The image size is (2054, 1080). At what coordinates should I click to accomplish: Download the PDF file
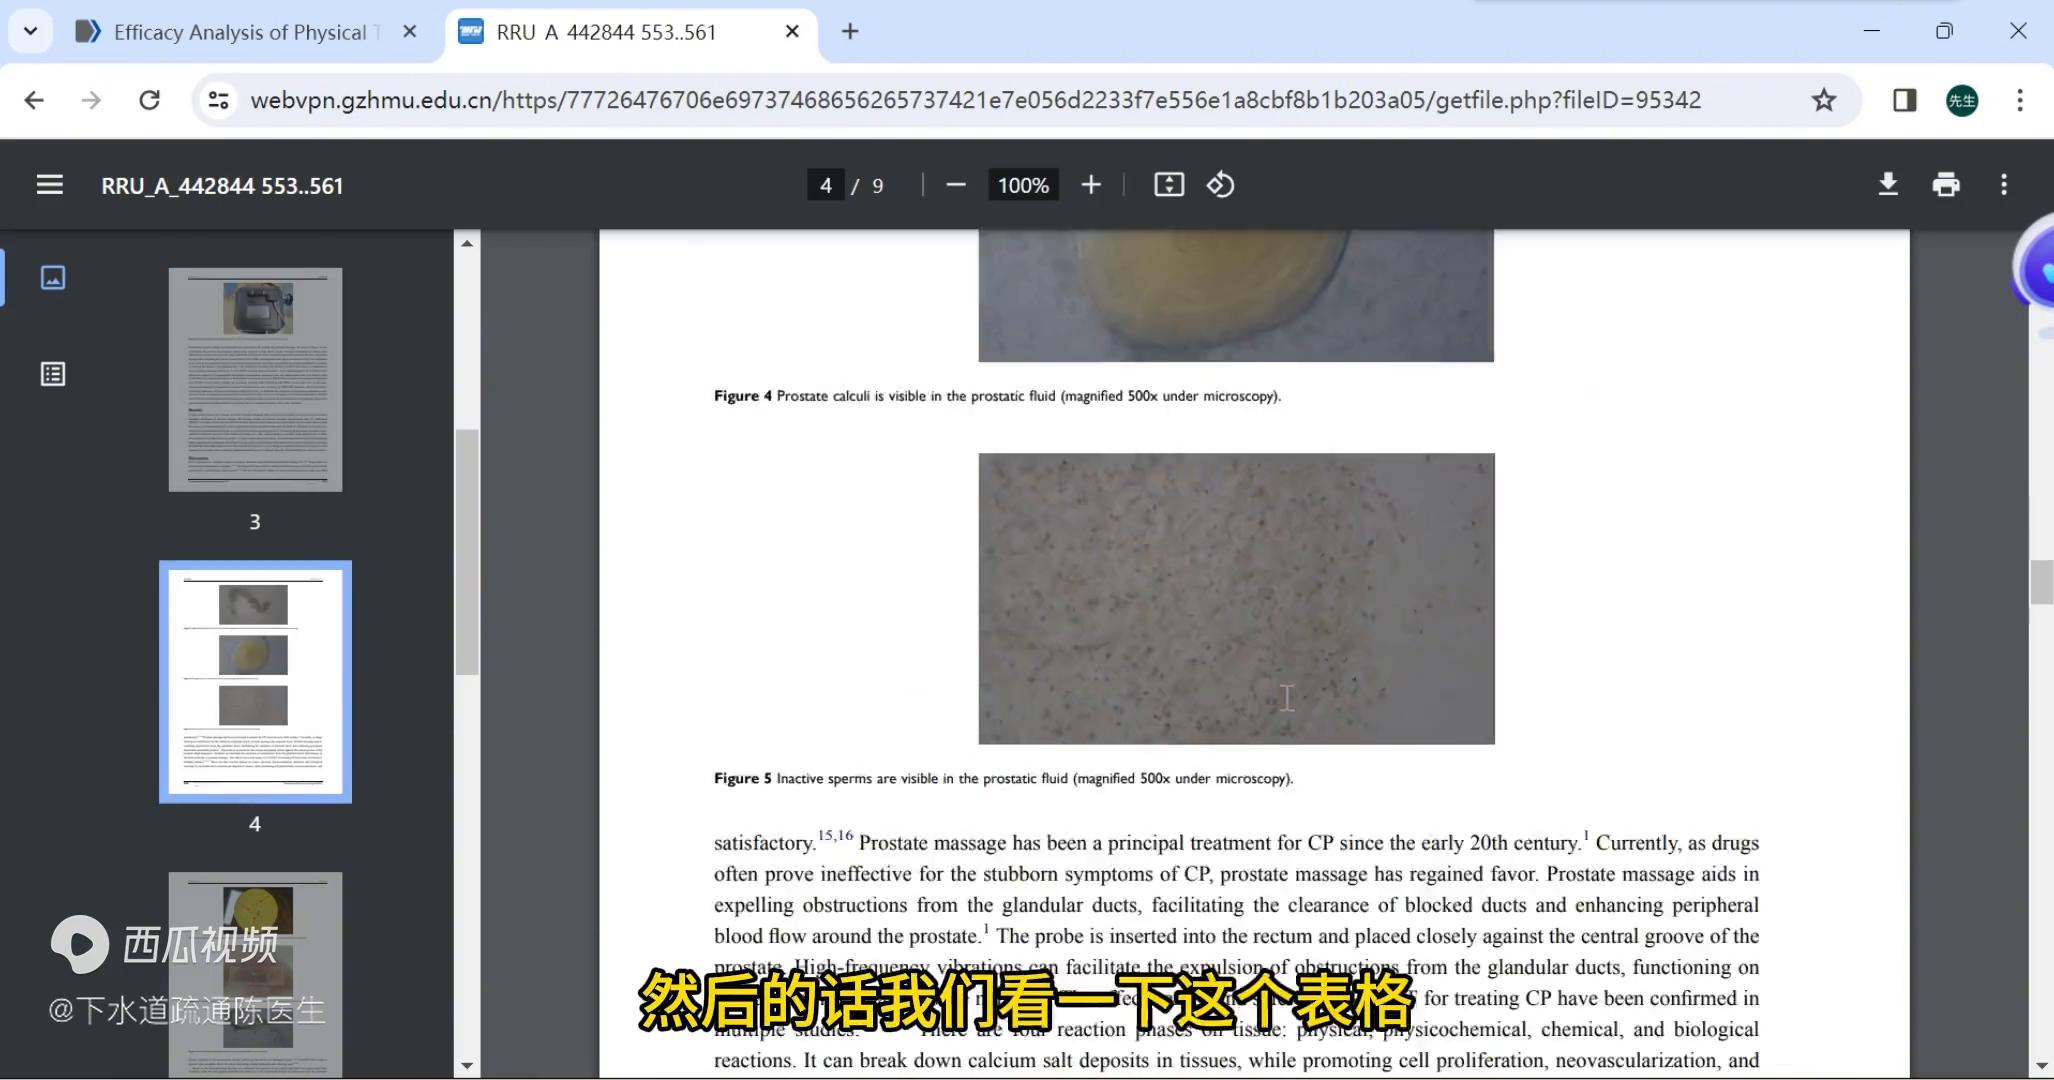[1888, 184]
